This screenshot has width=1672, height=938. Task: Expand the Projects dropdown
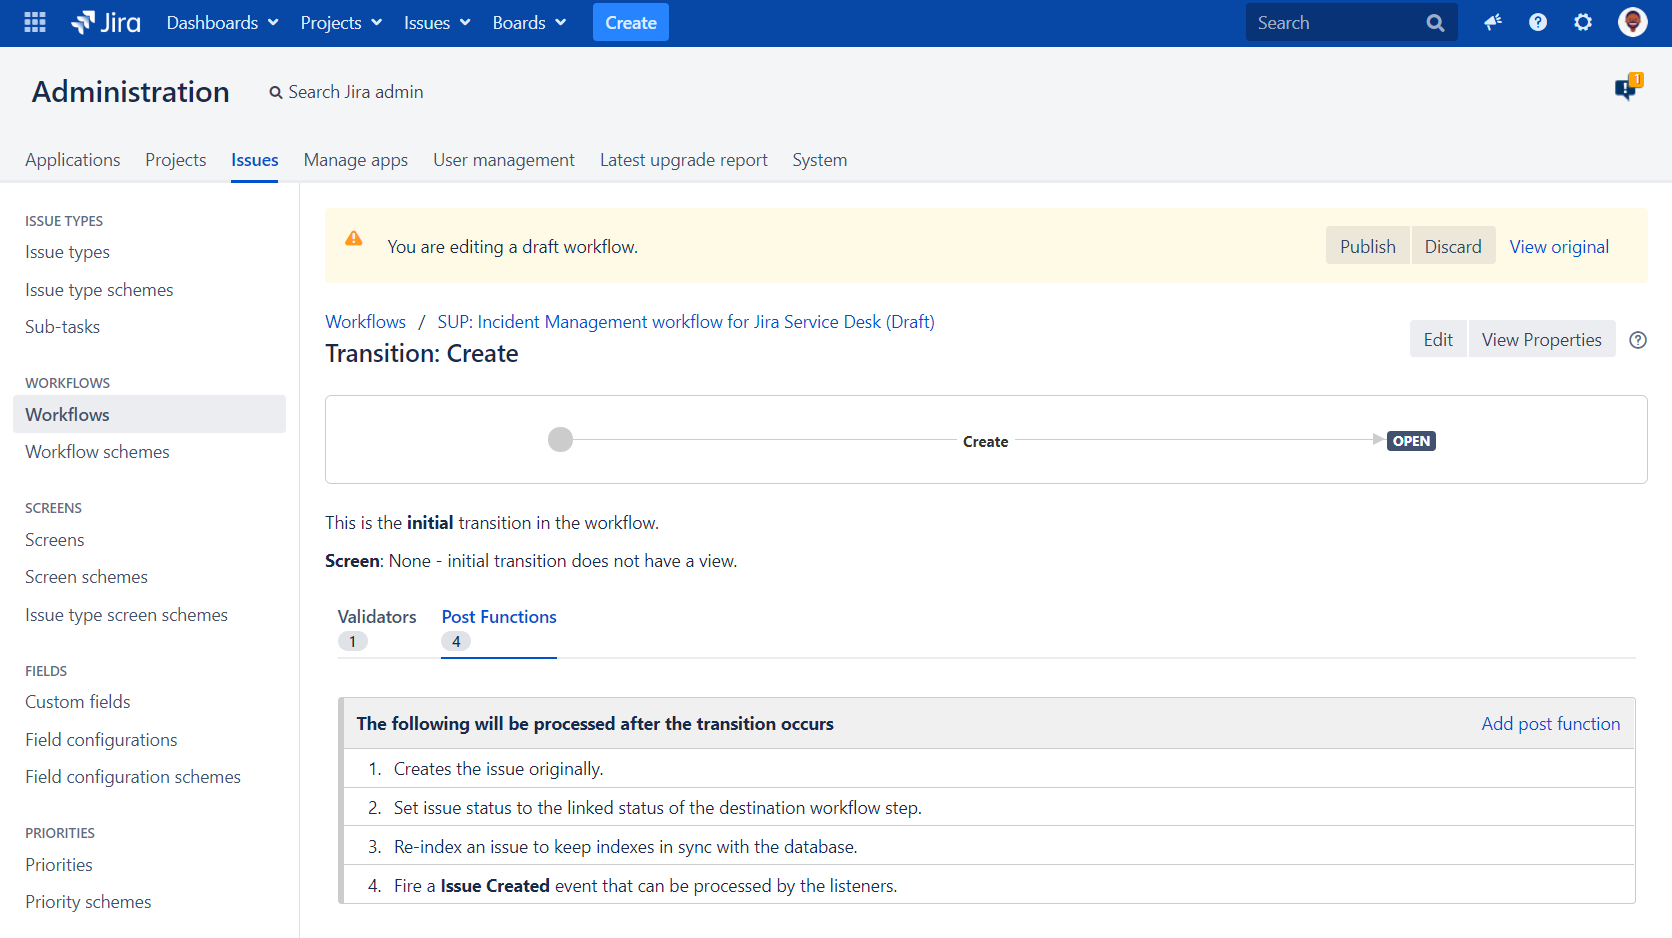pos(340,22)
